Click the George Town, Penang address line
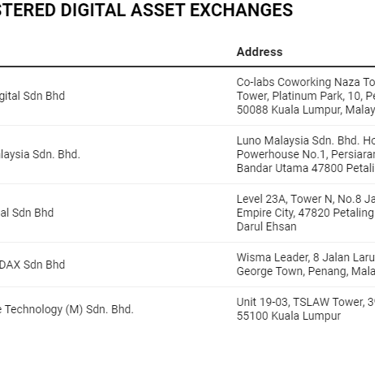This screenshot has width=375, height=366. 306,271
